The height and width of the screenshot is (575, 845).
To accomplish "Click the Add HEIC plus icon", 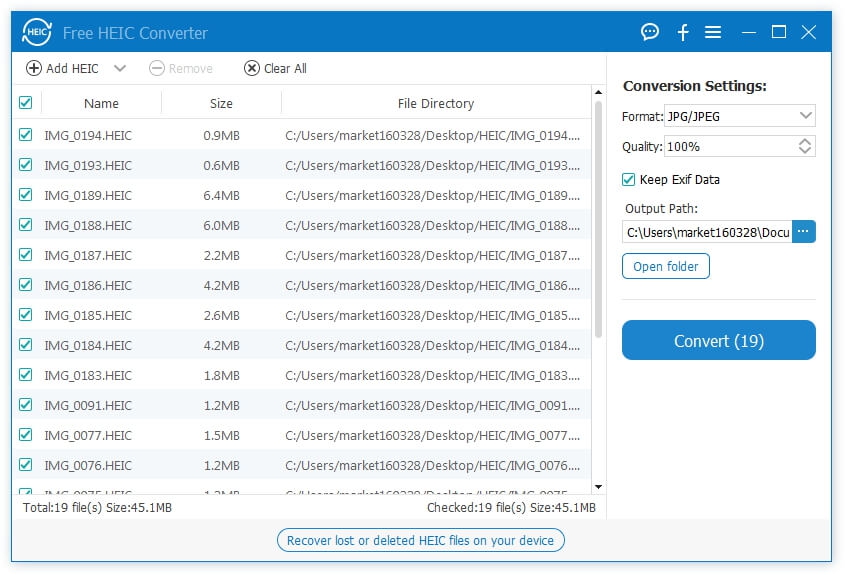I will click(34, 68).
